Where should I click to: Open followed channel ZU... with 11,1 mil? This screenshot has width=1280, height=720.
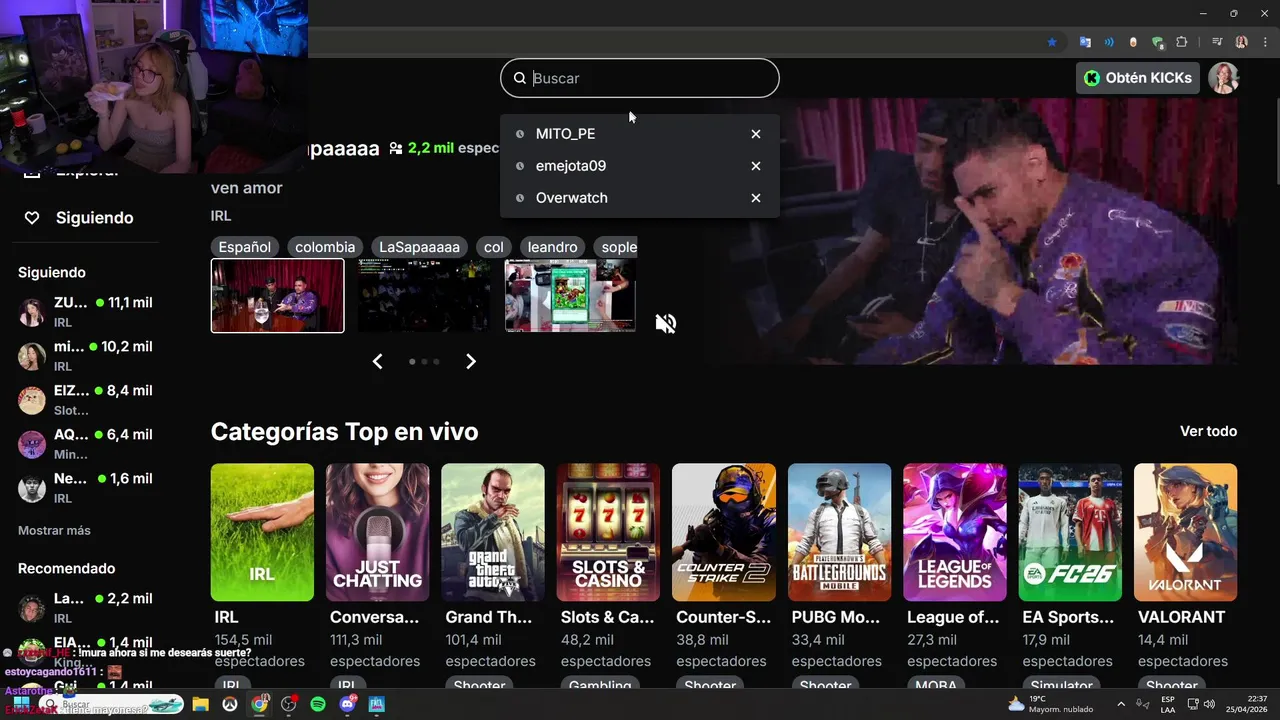[88, 312]
